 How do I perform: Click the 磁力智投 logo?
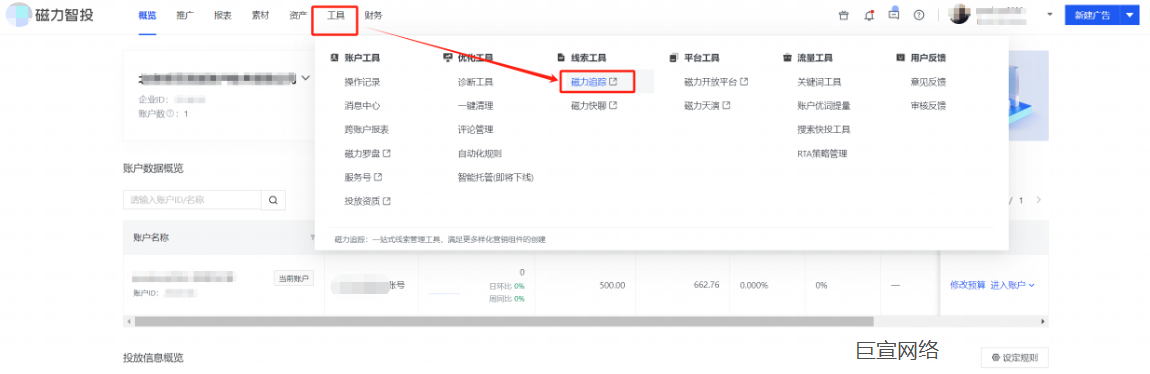[50, 15]
